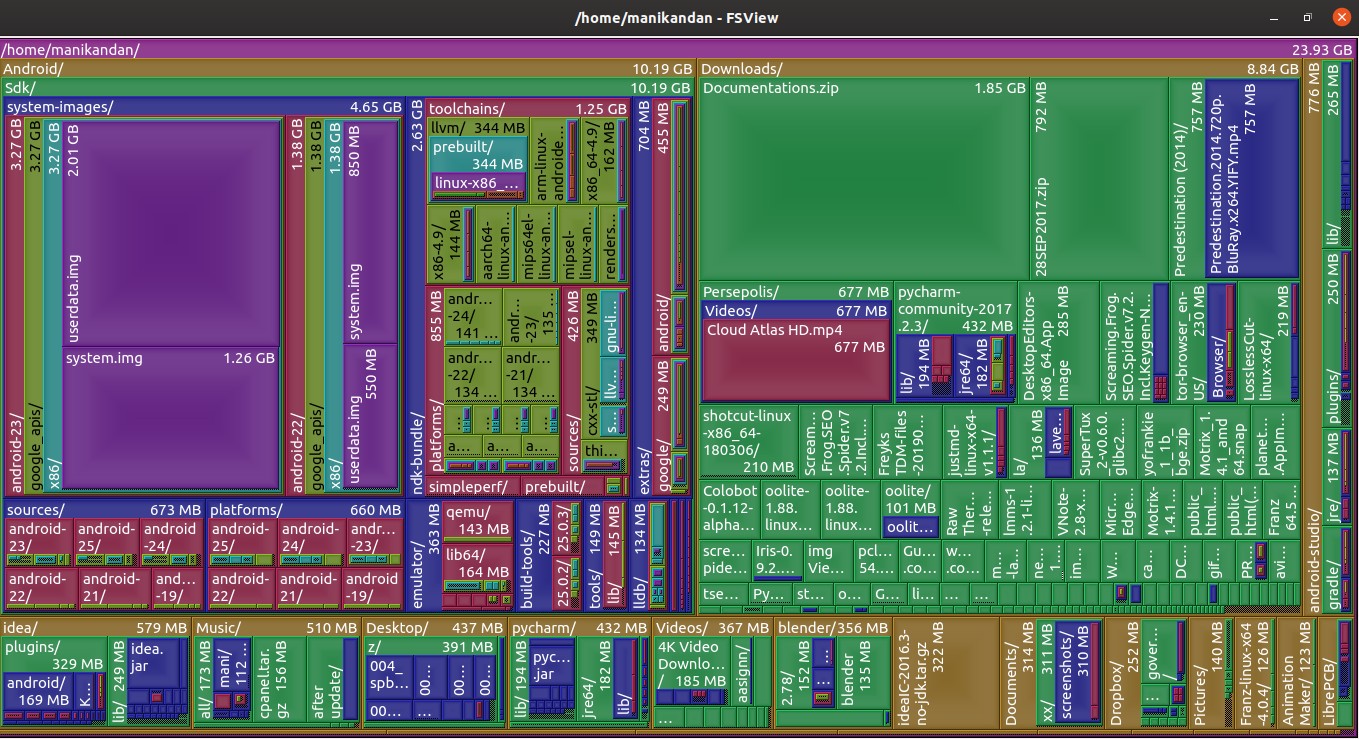Image resolution: width=1359 pixels, height=739 pixels.
Task: Open the Sdk/ directory header
Action: [347, 88]
